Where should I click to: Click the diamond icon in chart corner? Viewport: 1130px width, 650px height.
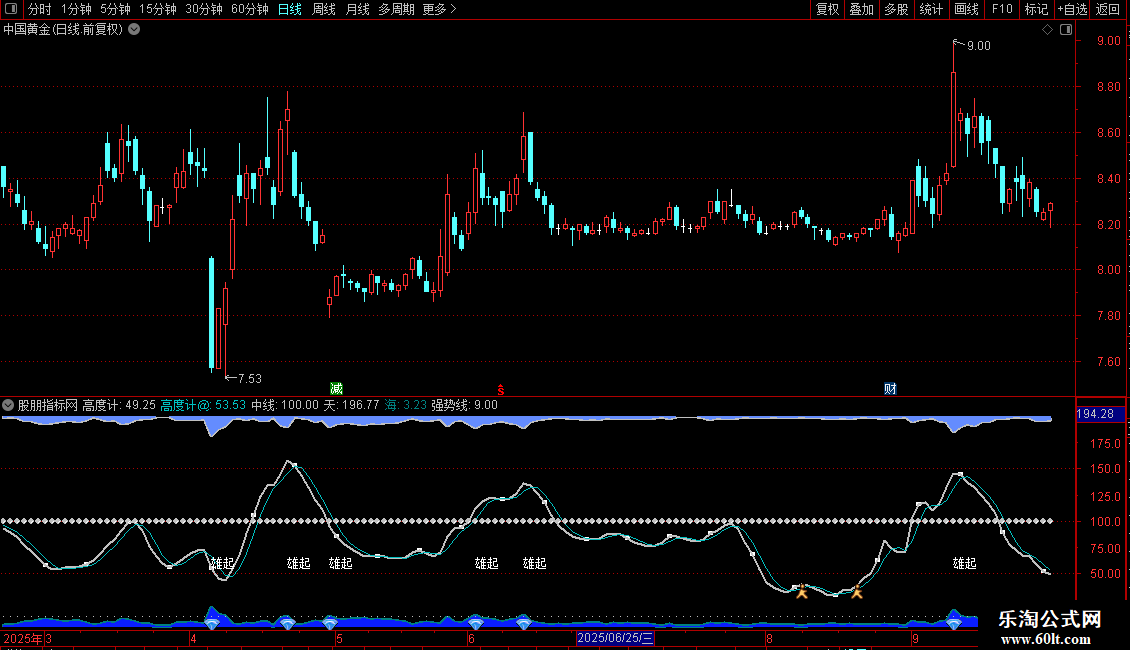tap(1048, 30)
